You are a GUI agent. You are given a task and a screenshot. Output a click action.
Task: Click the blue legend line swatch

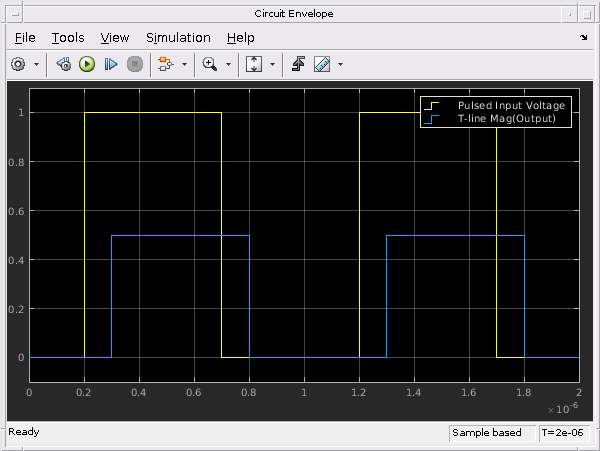click(432, 119)
